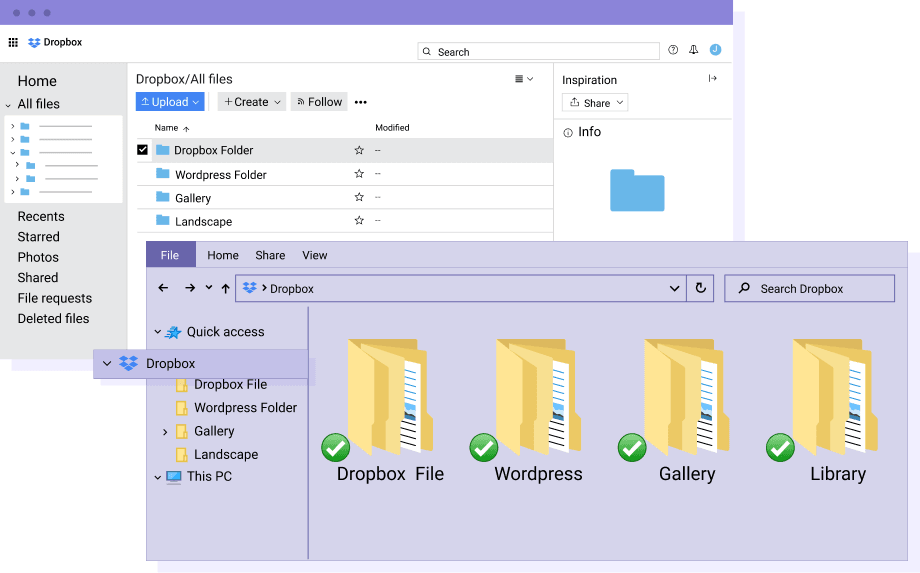This screenshot has height=573, width=920.
Task: Open the notifications bell icon
Action: click(x=694, y=50)
